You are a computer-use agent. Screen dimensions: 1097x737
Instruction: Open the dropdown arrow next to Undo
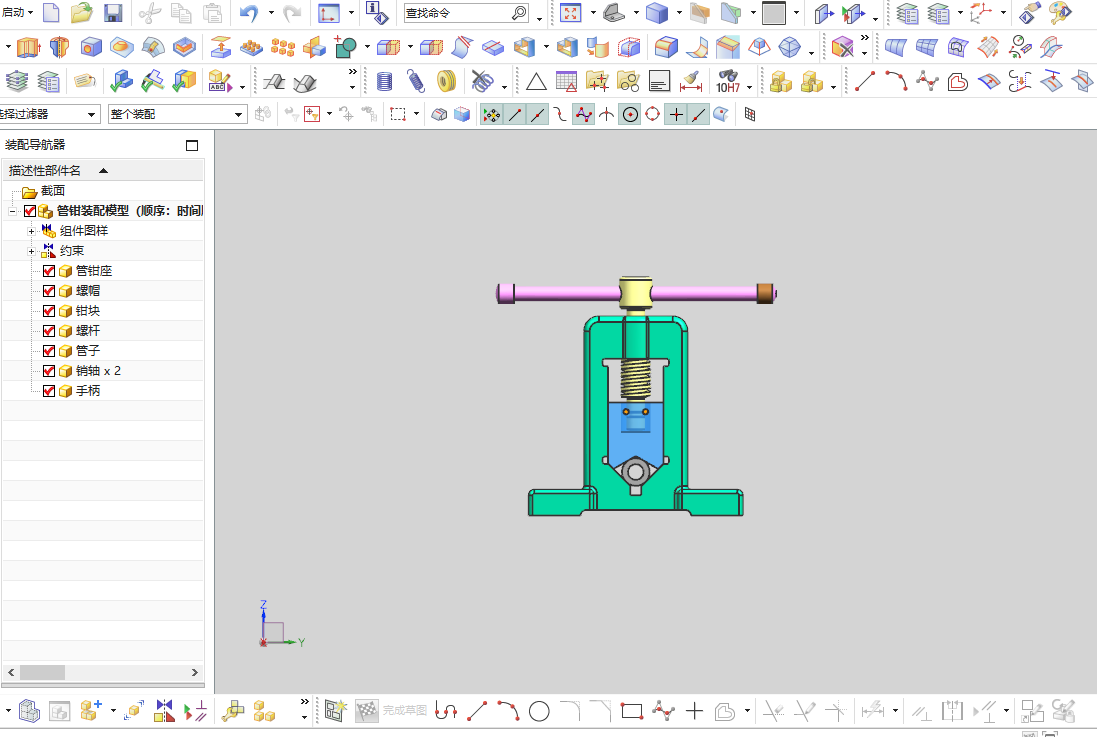(x=271, y=13)
